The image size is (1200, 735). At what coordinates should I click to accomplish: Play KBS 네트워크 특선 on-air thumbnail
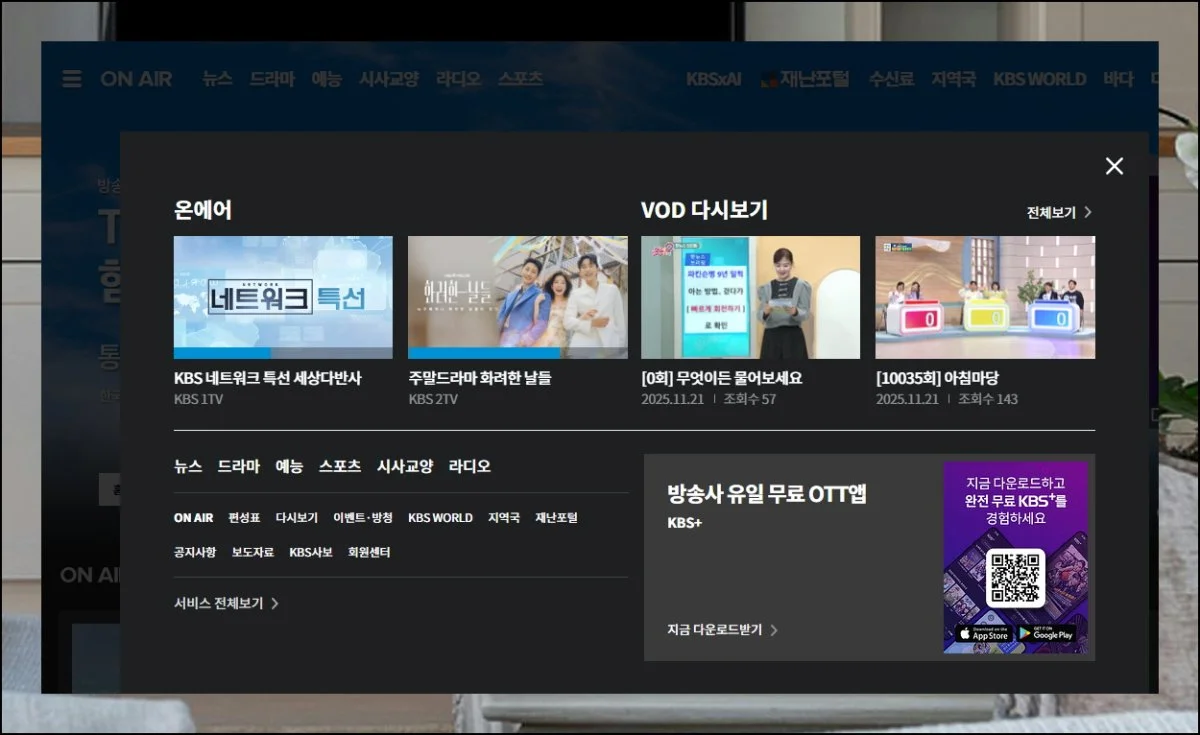[x=283, y=297]
